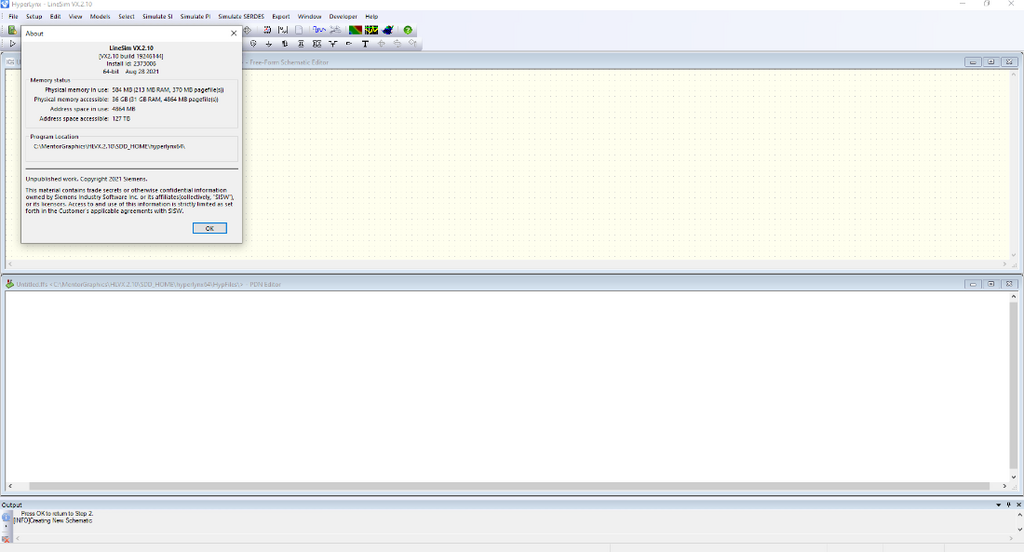This screenshot has width=1024, height=552.
Task: Open the Select menu
Action: (x=126, y=16)
